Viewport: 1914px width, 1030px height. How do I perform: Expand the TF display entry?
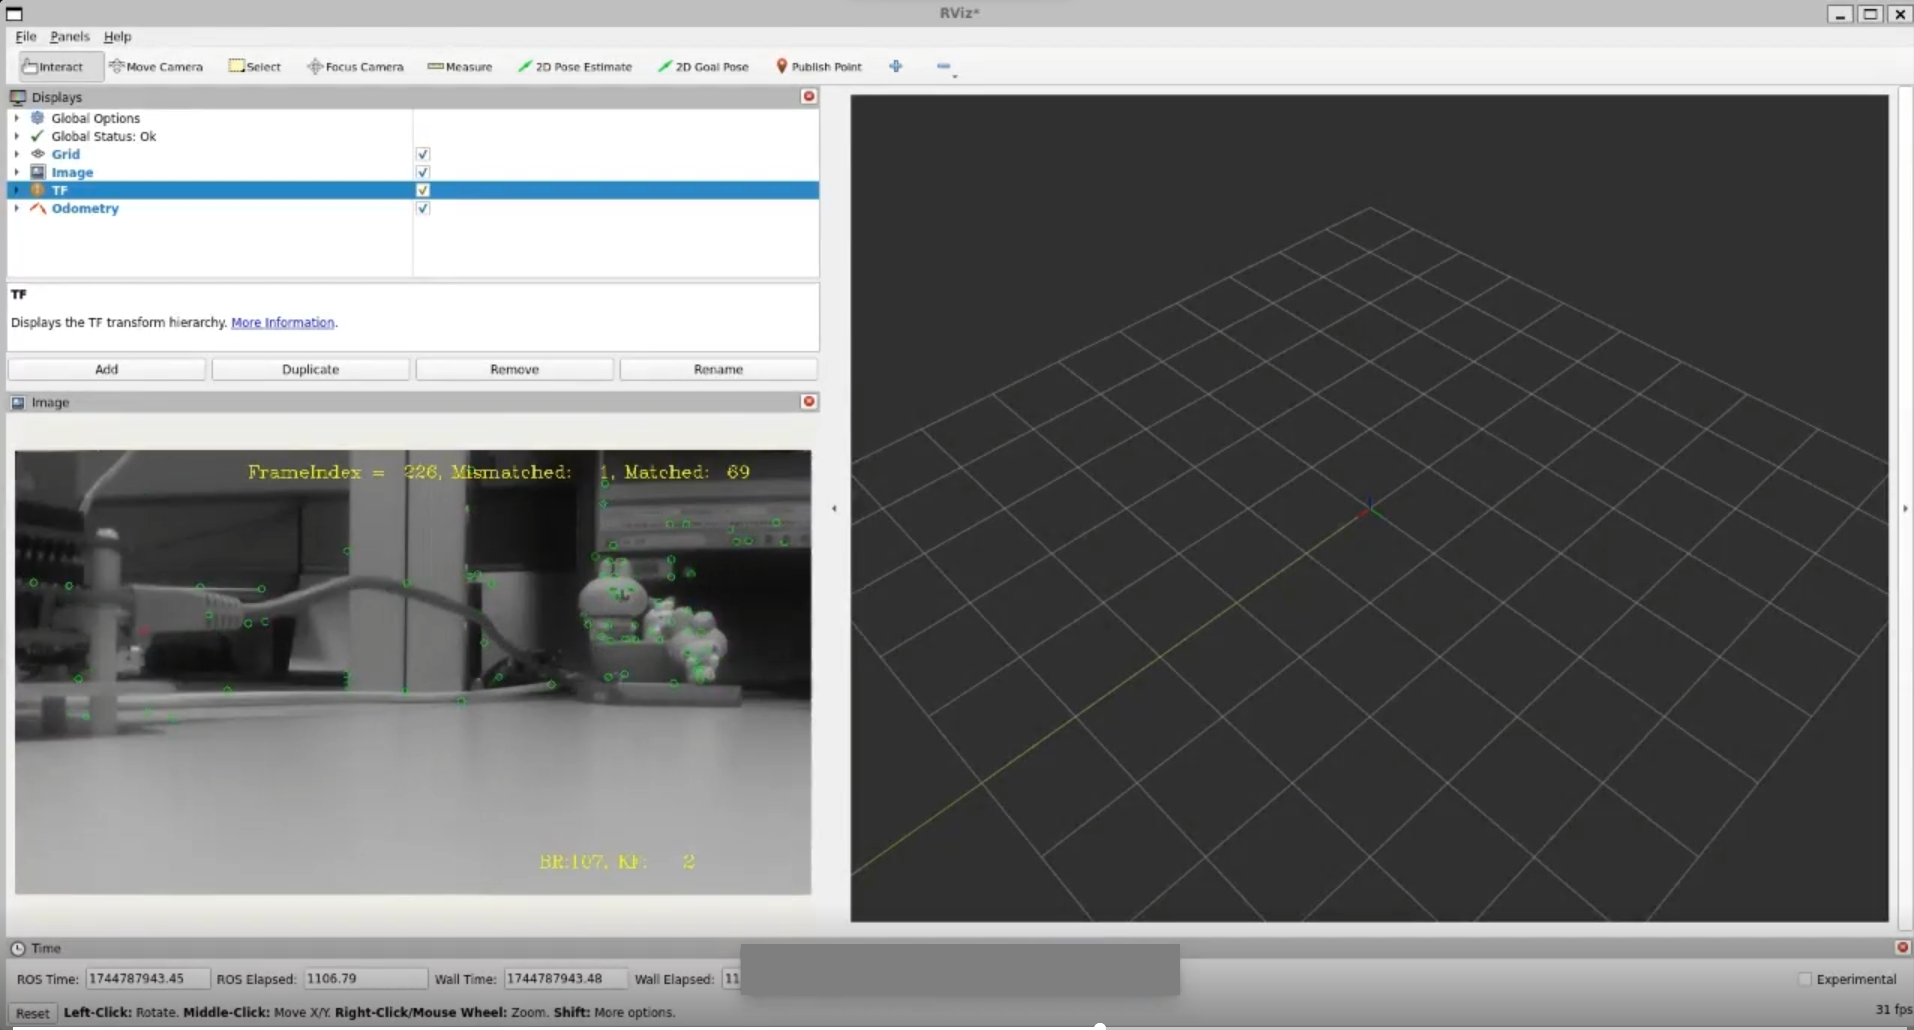tap(16, 190)
